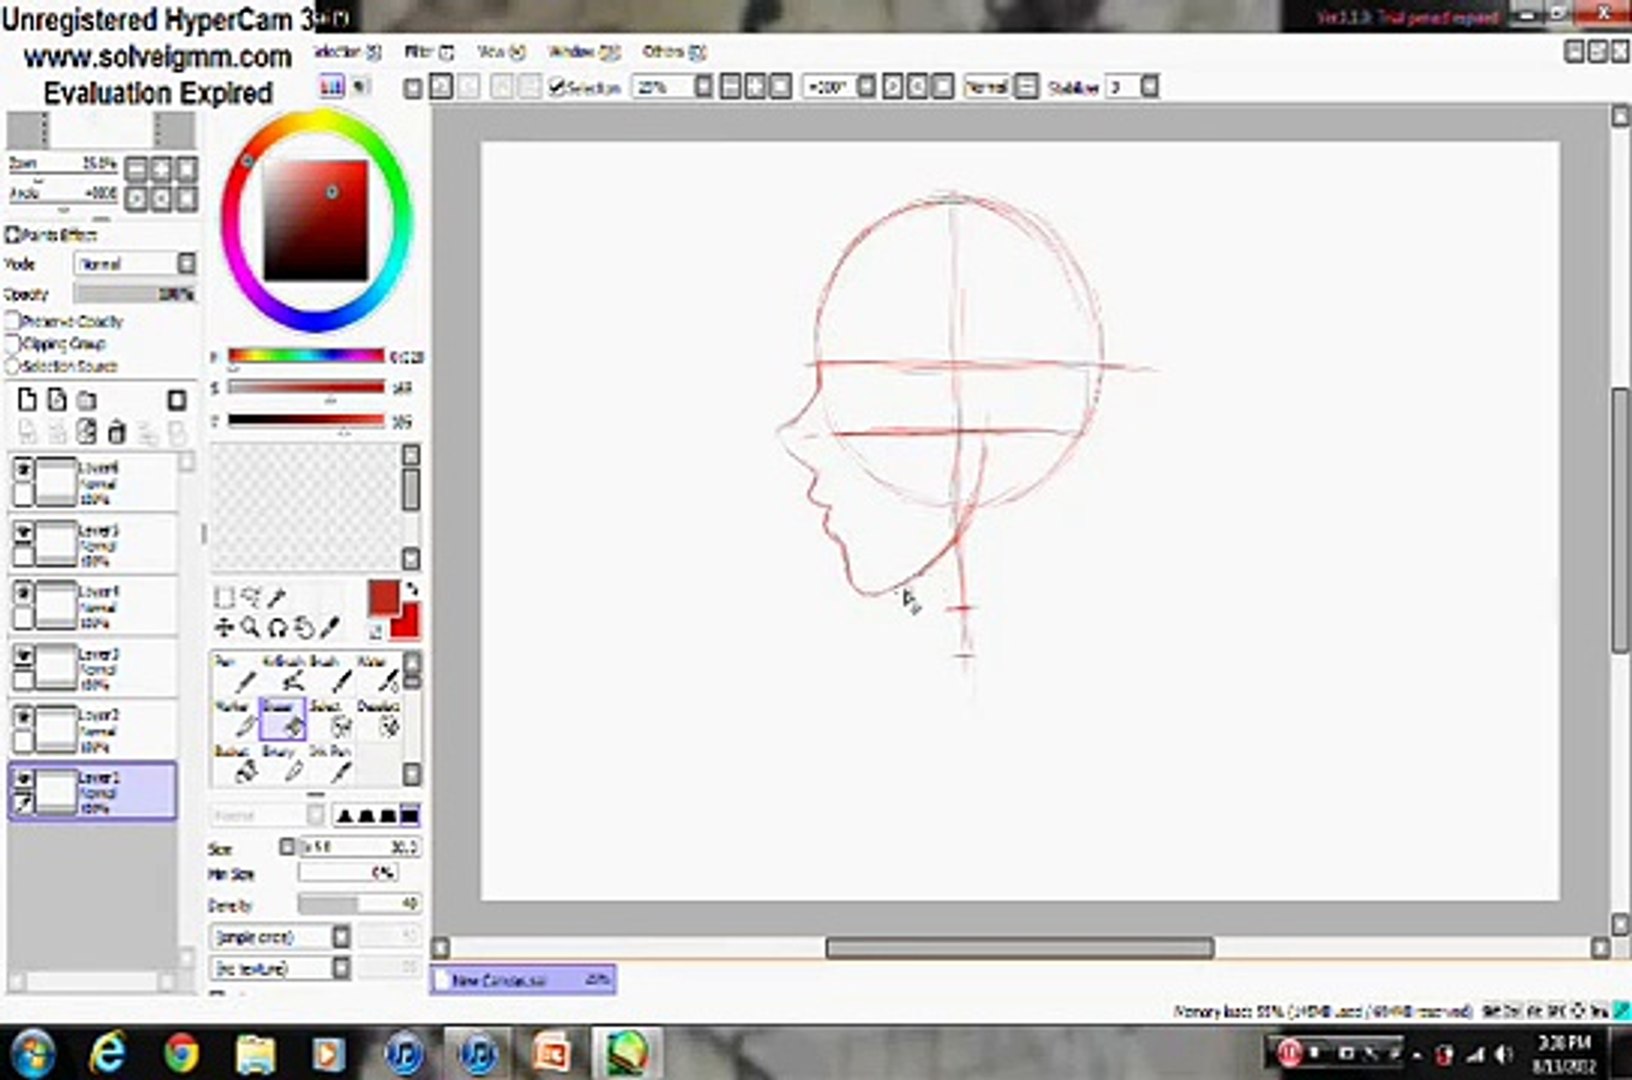Viewport: 1632px width, 1080px height.
Task: Choose the magic wand tool
Action: click(277, 598)
